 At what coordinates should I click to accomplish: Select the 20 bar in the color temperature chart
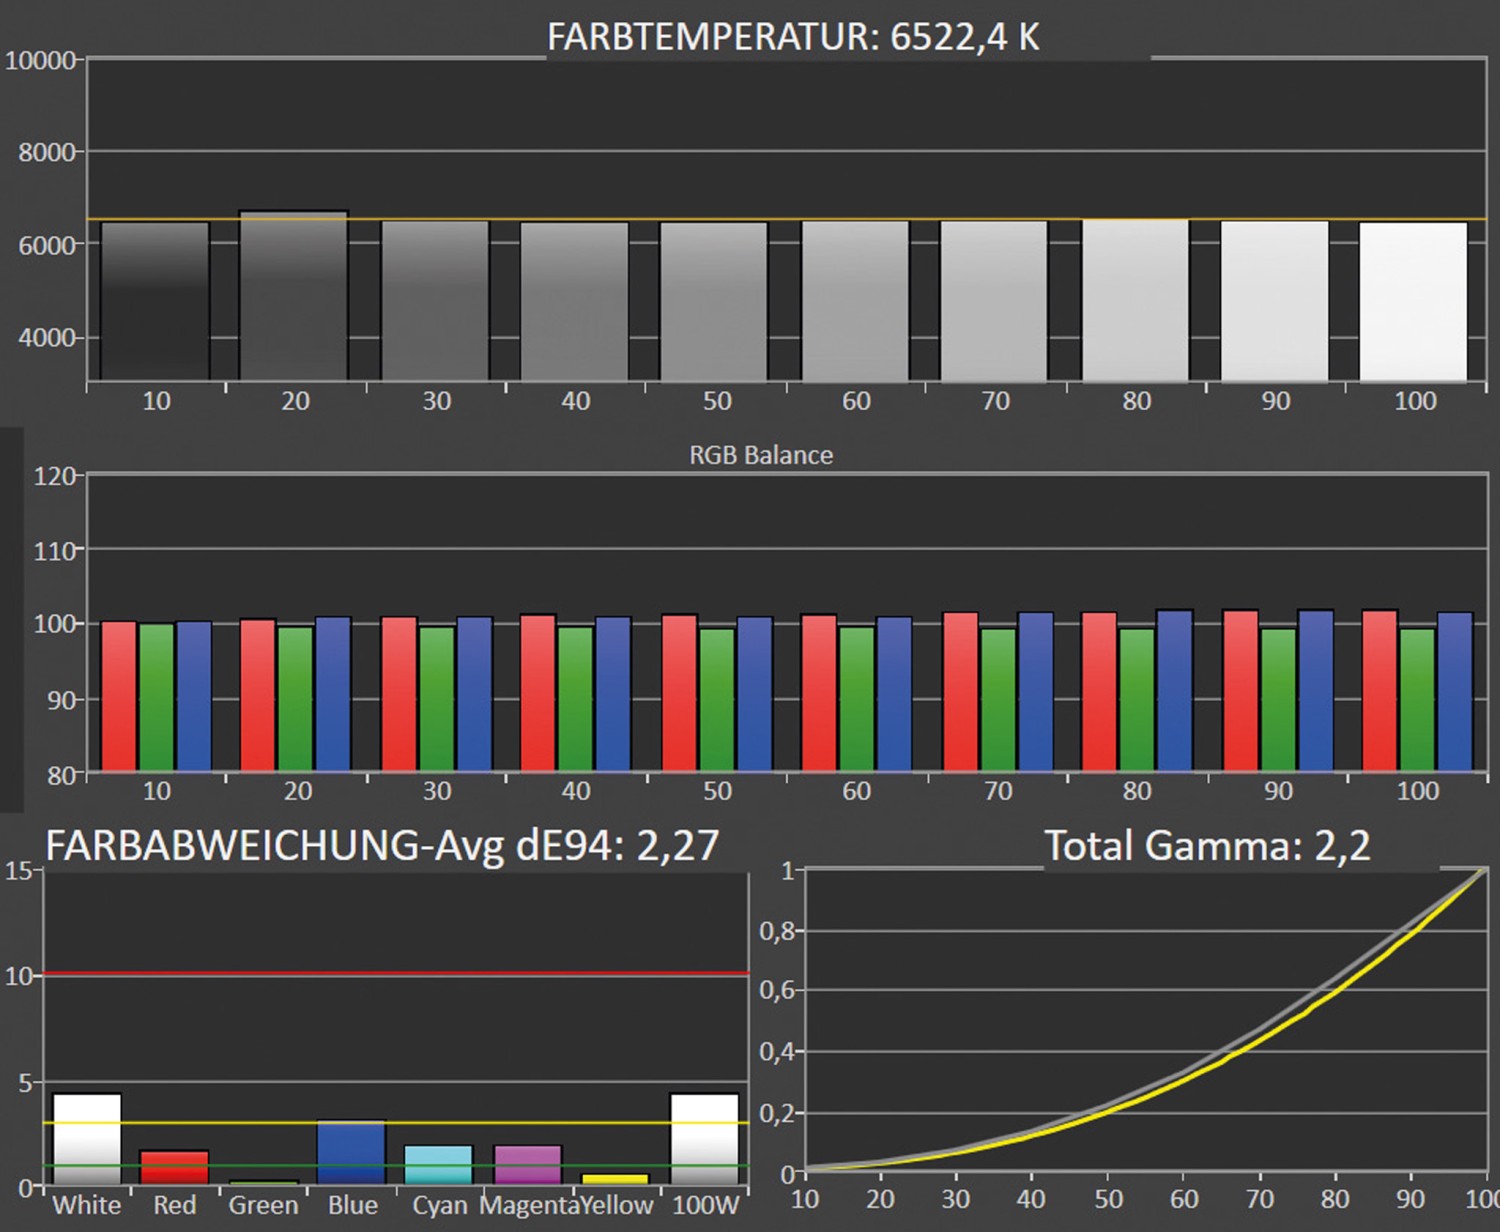tap(294, 296)
